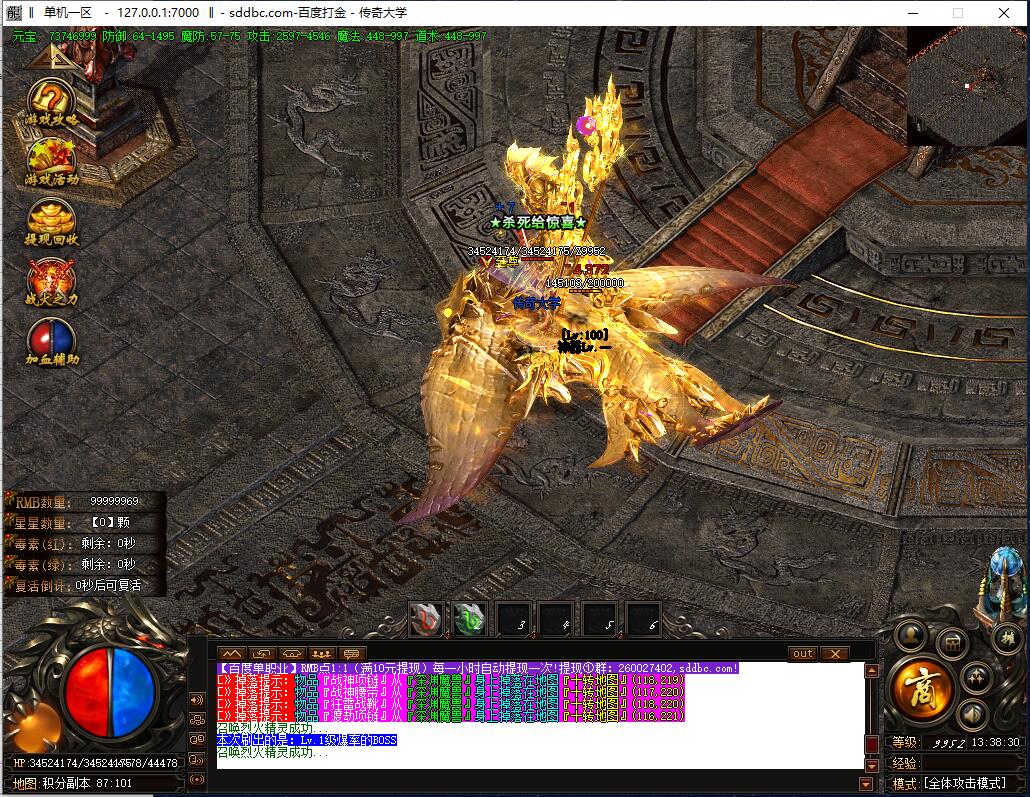Toggle the group chat channel button
The width and height of the screenshot is (1030, 797).
click(x=196, y=719)
